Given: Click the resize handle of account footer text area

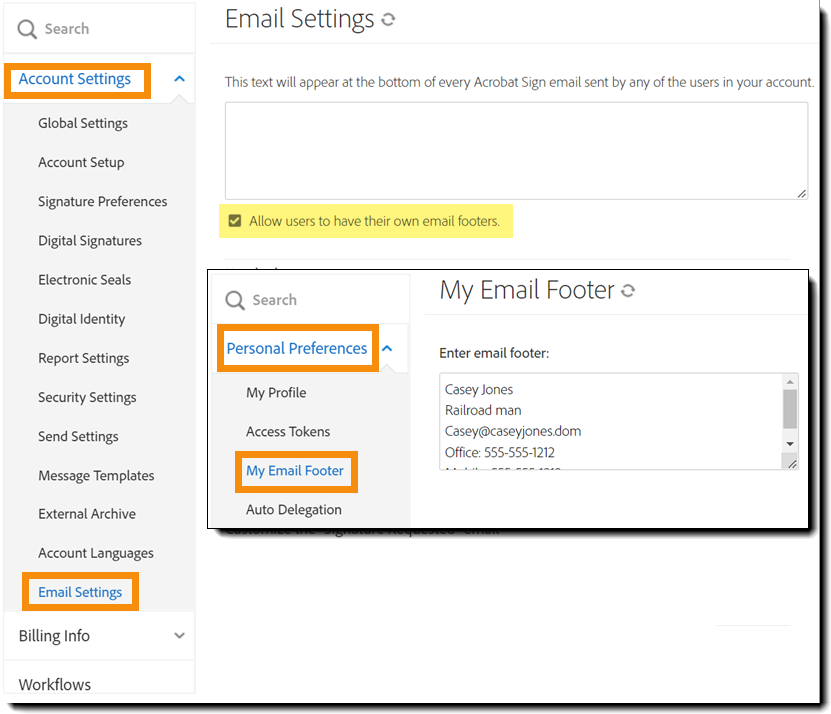Looking at the screenshot, I should coord(802,194).
